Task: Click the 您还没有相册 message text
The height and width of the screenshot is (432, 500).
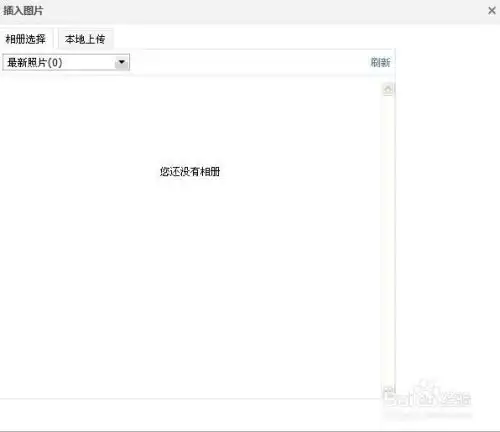Action: (190, 172)
